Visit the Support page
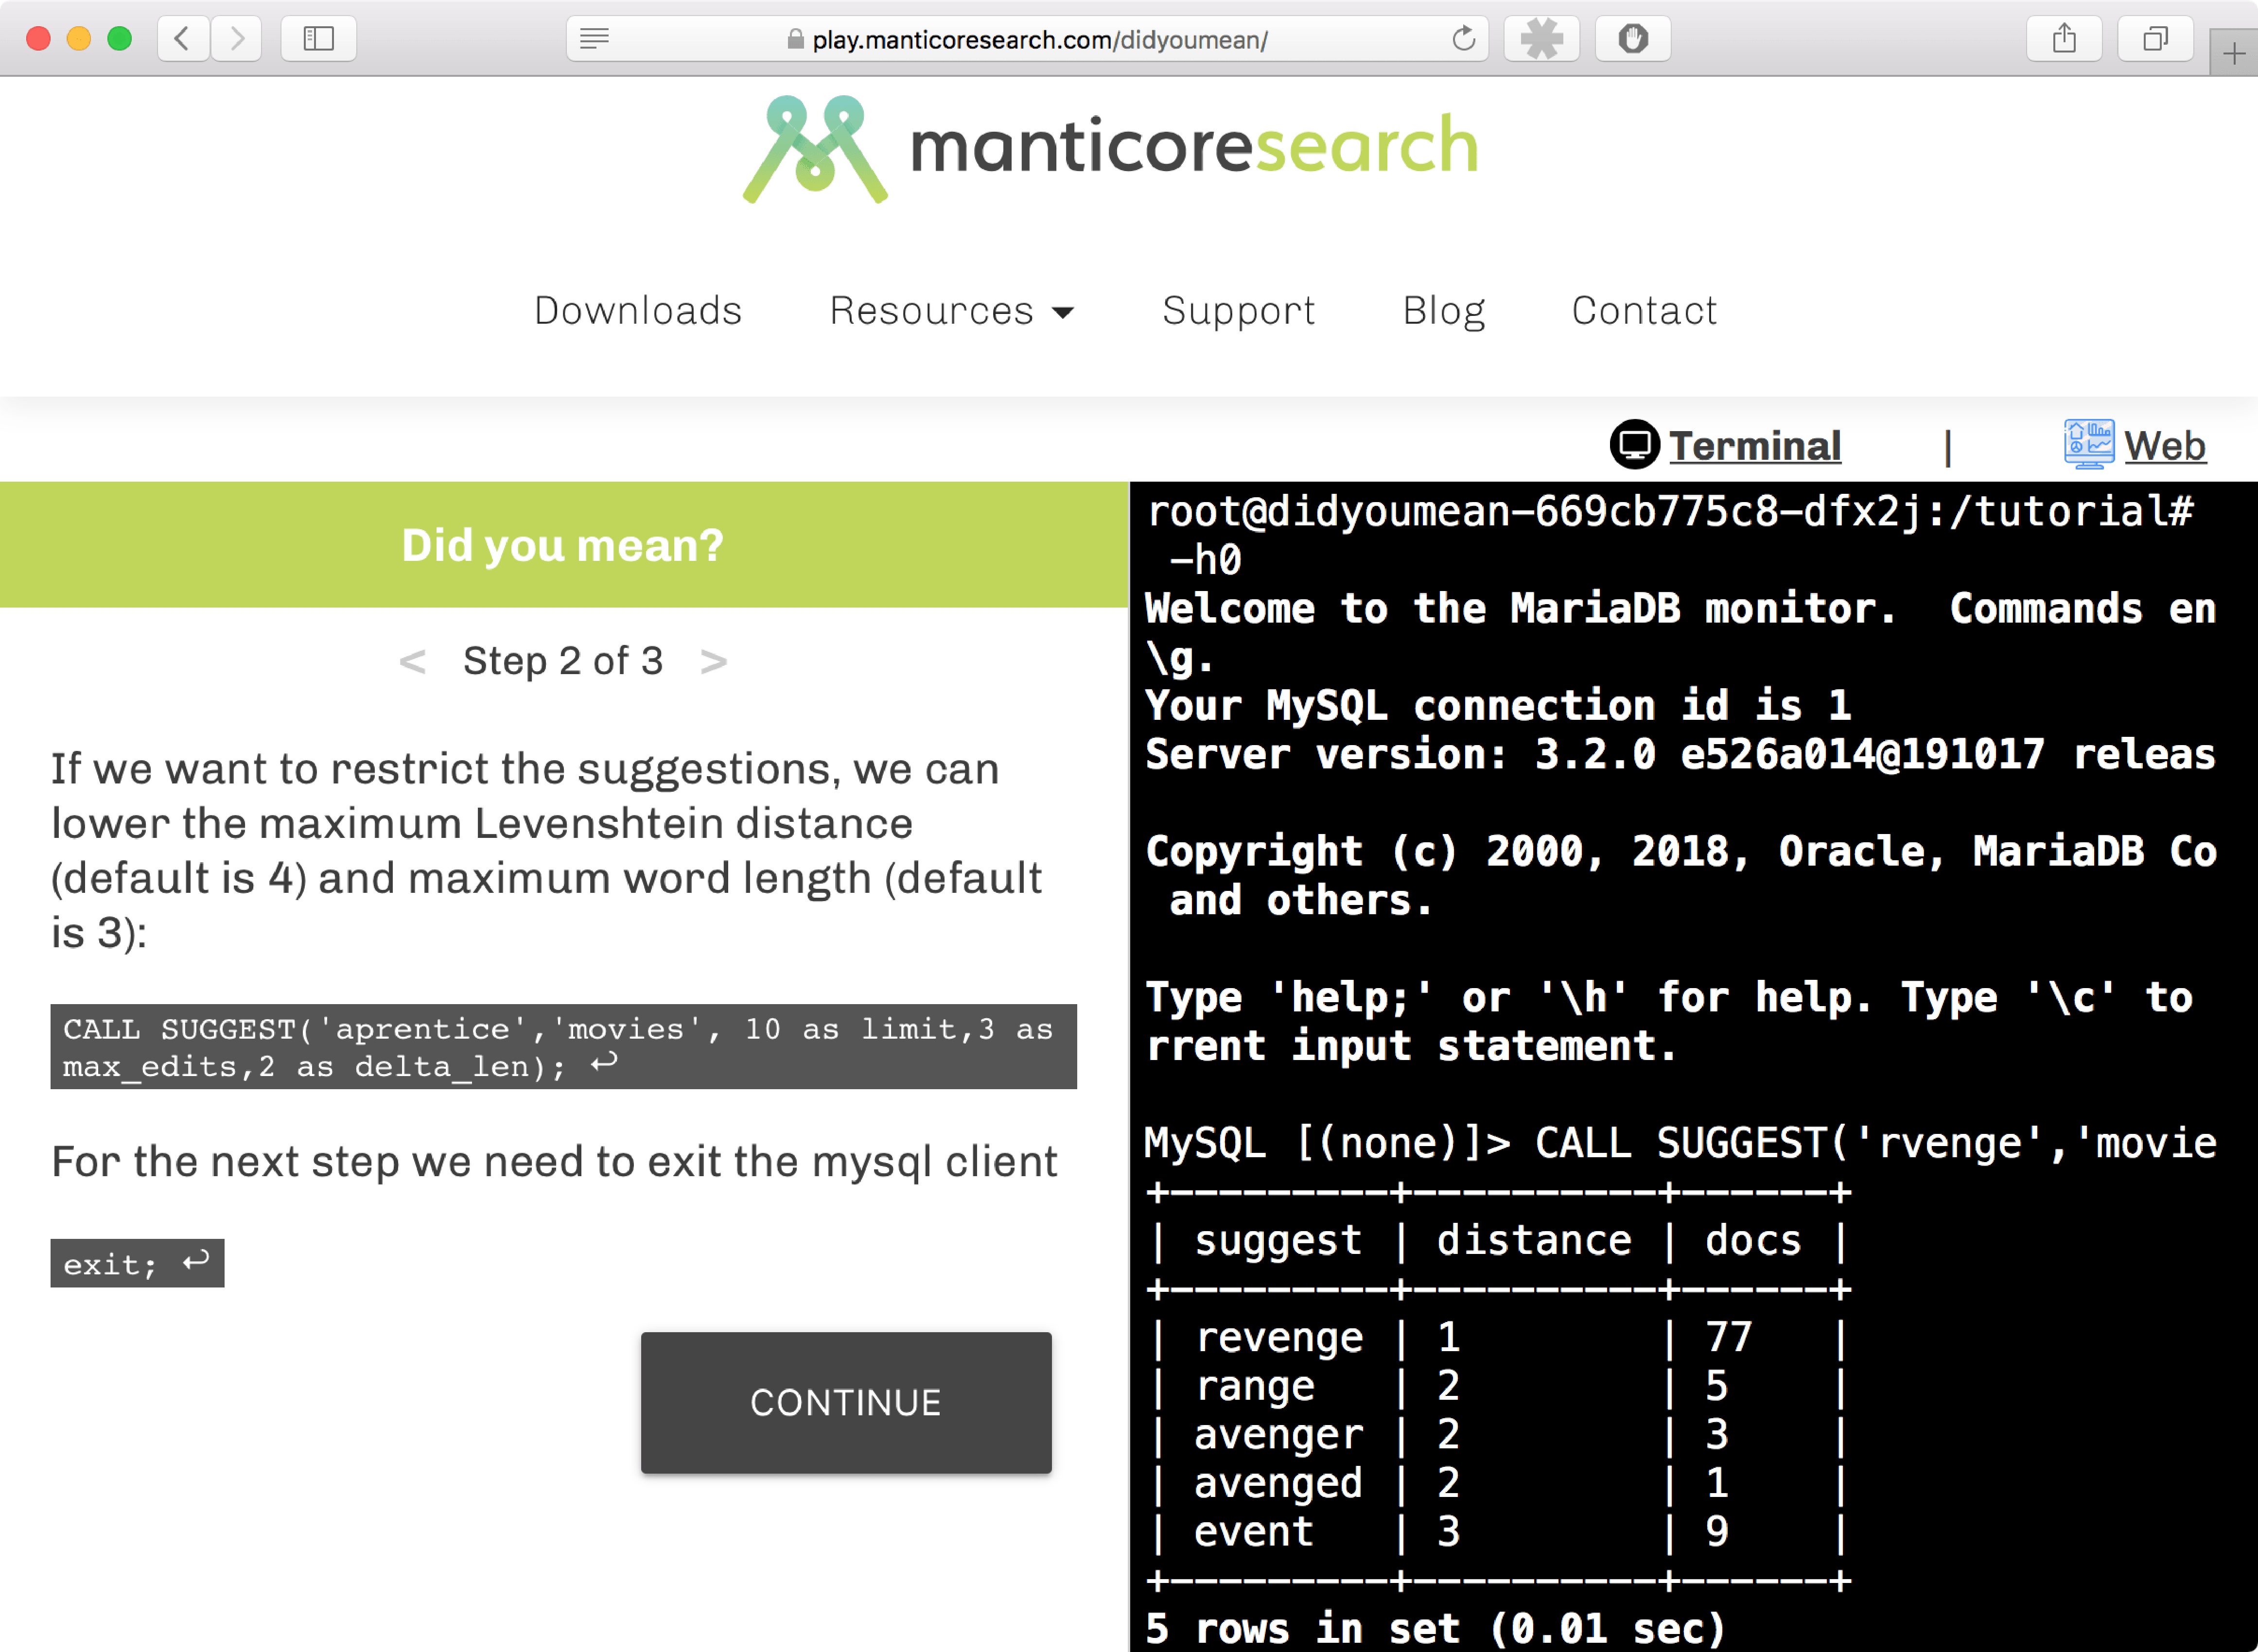Image resolution: width=2258 pixels, height=1652 pixels. [1238, 311]
